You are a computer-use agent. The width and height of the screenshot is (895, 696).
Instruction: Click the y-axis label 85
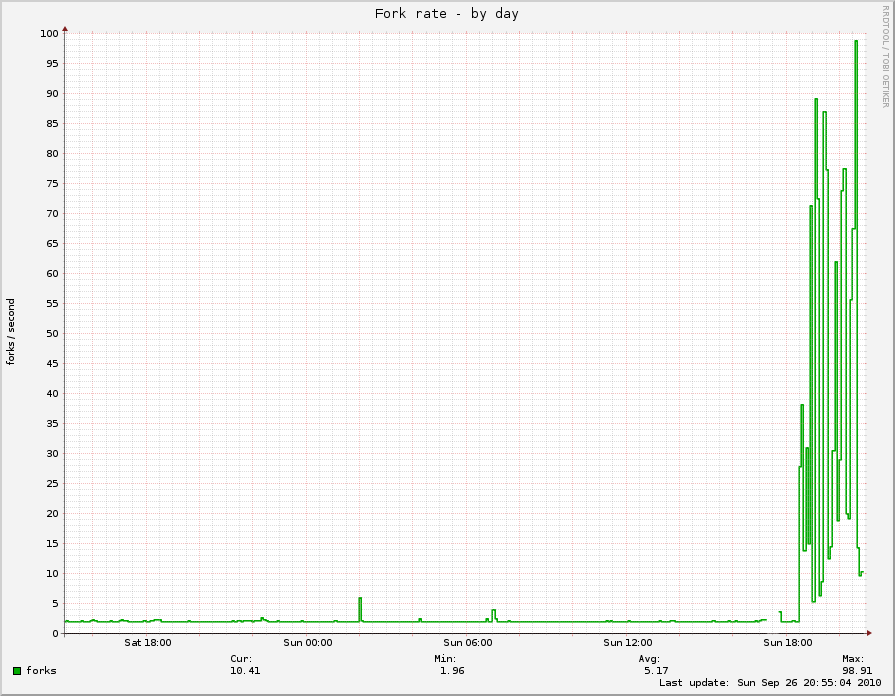tap(52, 123)
